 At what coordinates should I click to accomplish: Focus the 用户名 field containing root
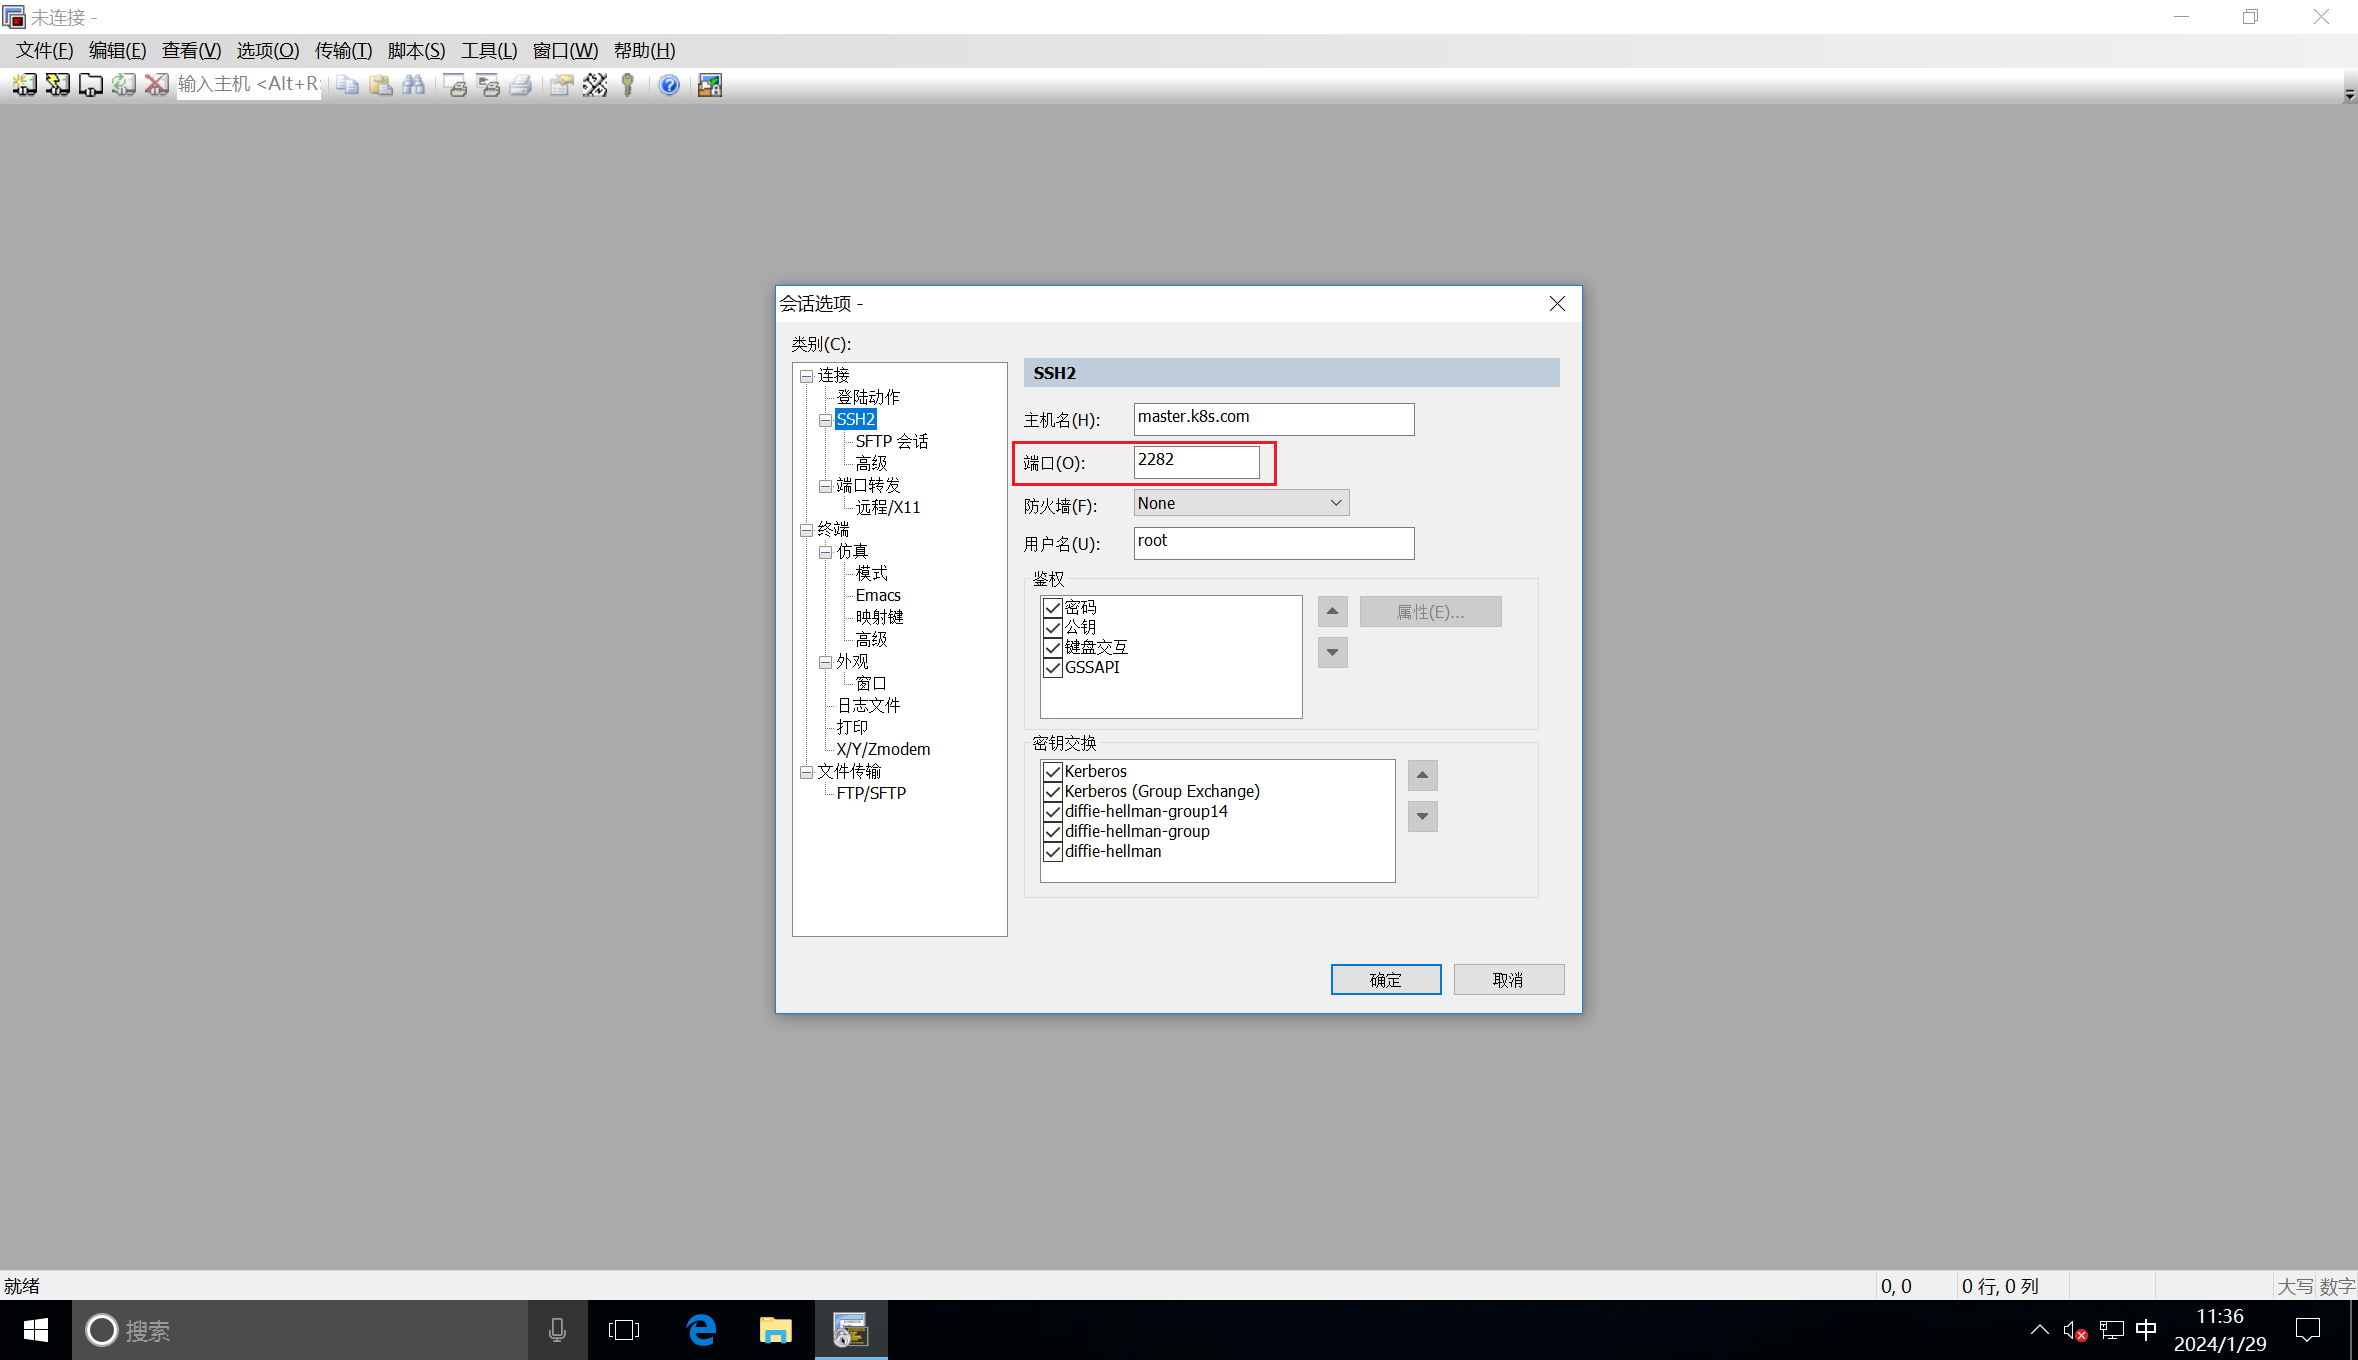point(1274,543)
